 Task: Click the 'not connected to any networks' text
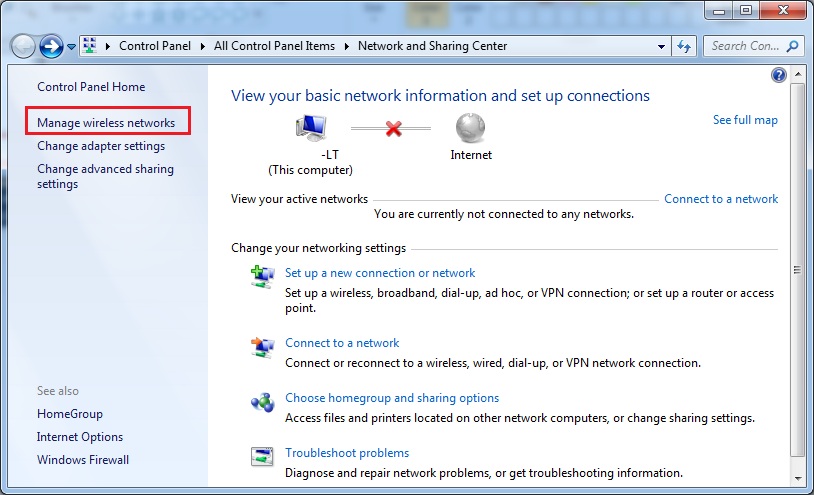(504, 214)
